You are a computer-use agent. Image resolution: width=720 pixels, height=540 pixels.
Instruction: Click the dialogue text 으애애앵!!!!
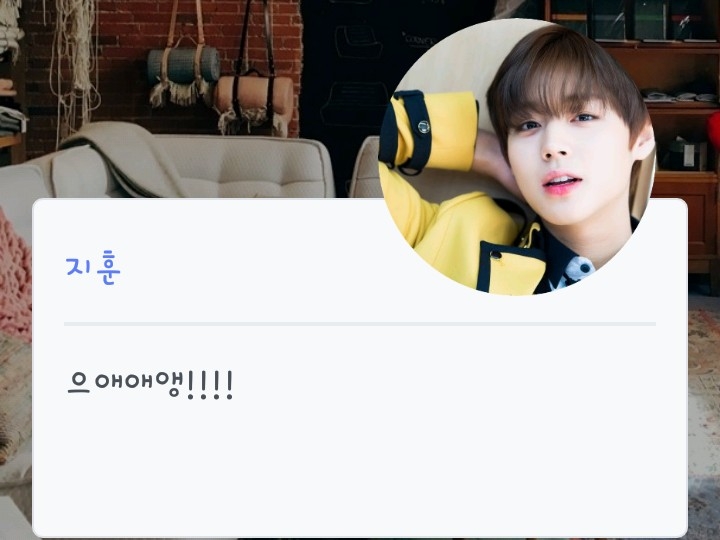point(150,384)
